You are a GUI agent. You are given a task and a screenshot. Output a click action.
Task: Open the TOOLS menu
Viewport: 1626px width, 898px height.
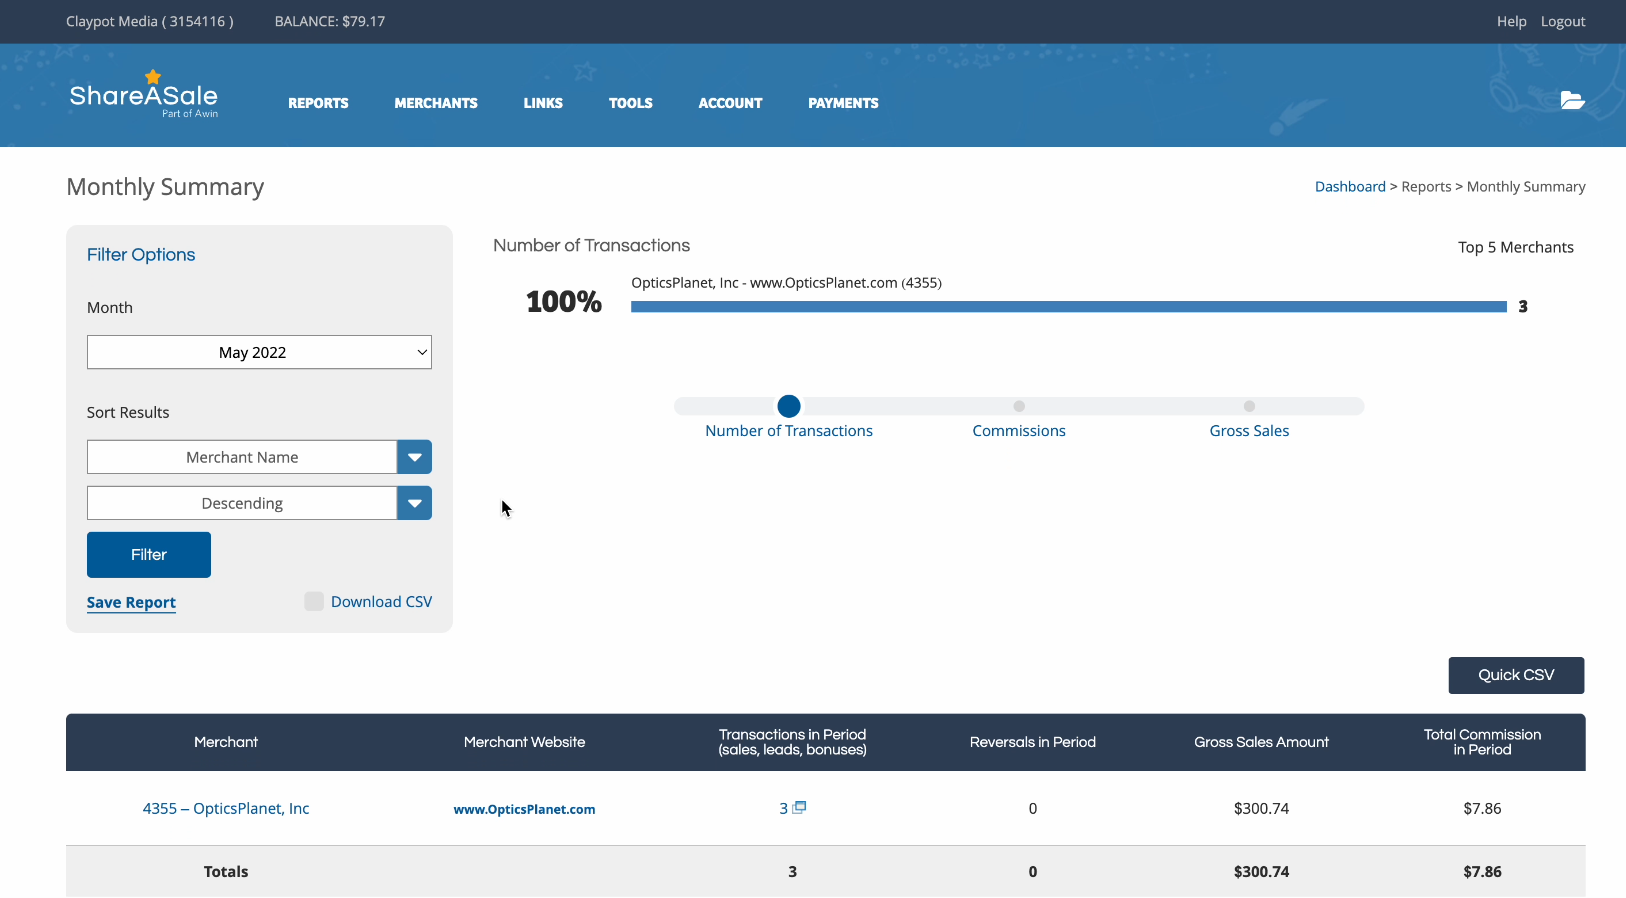(630, 103)
